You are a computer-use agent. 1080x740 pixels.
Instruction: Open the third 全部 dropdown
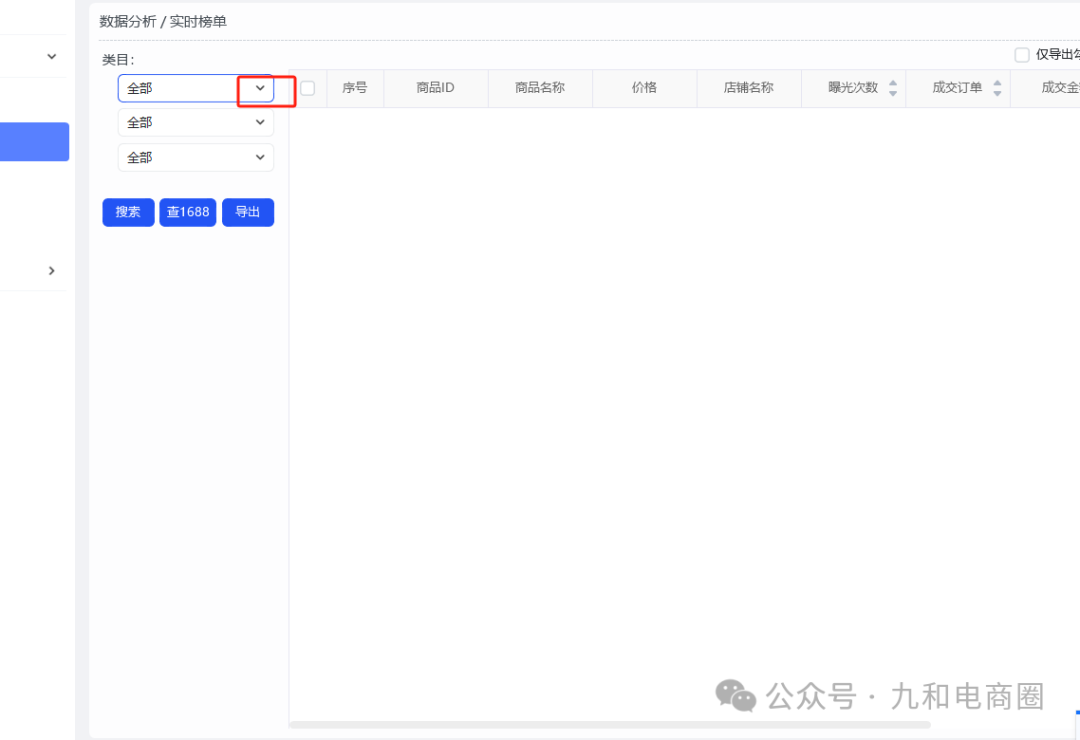pyautogui.click(x=195, y=157)
